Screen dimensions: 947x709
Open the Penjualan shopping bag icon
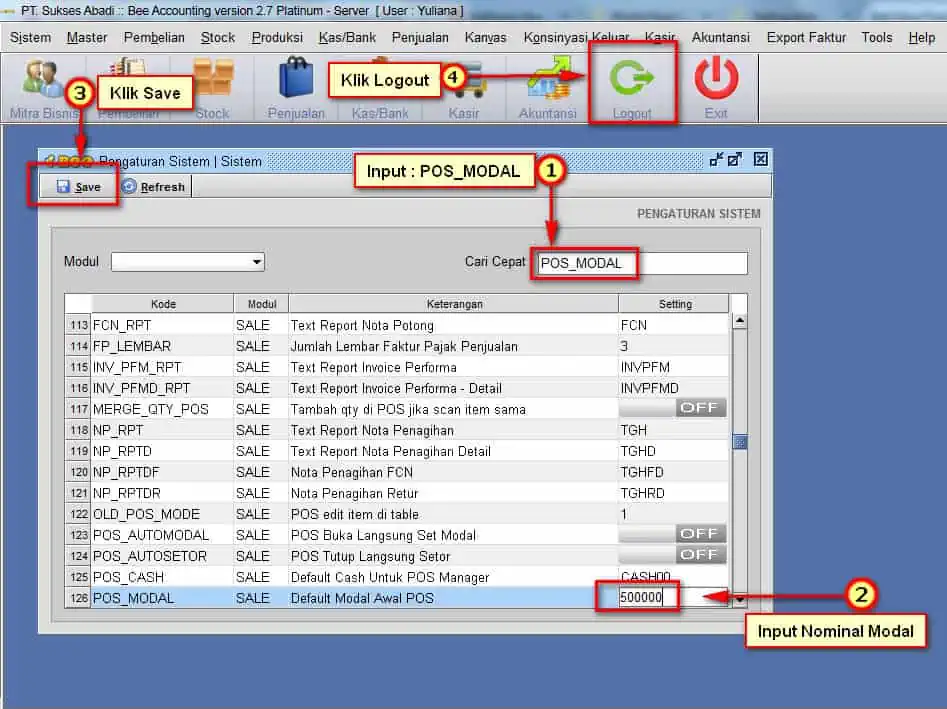[x=296, y=77]
